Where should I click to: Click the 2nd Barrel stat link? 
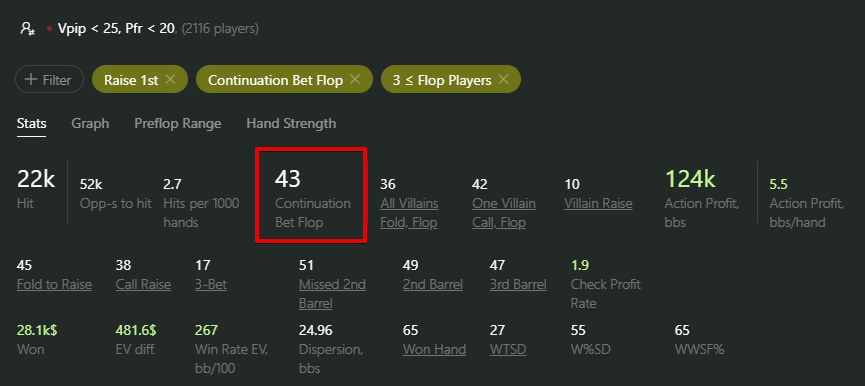pyautogui.click(x=432, y=285)
